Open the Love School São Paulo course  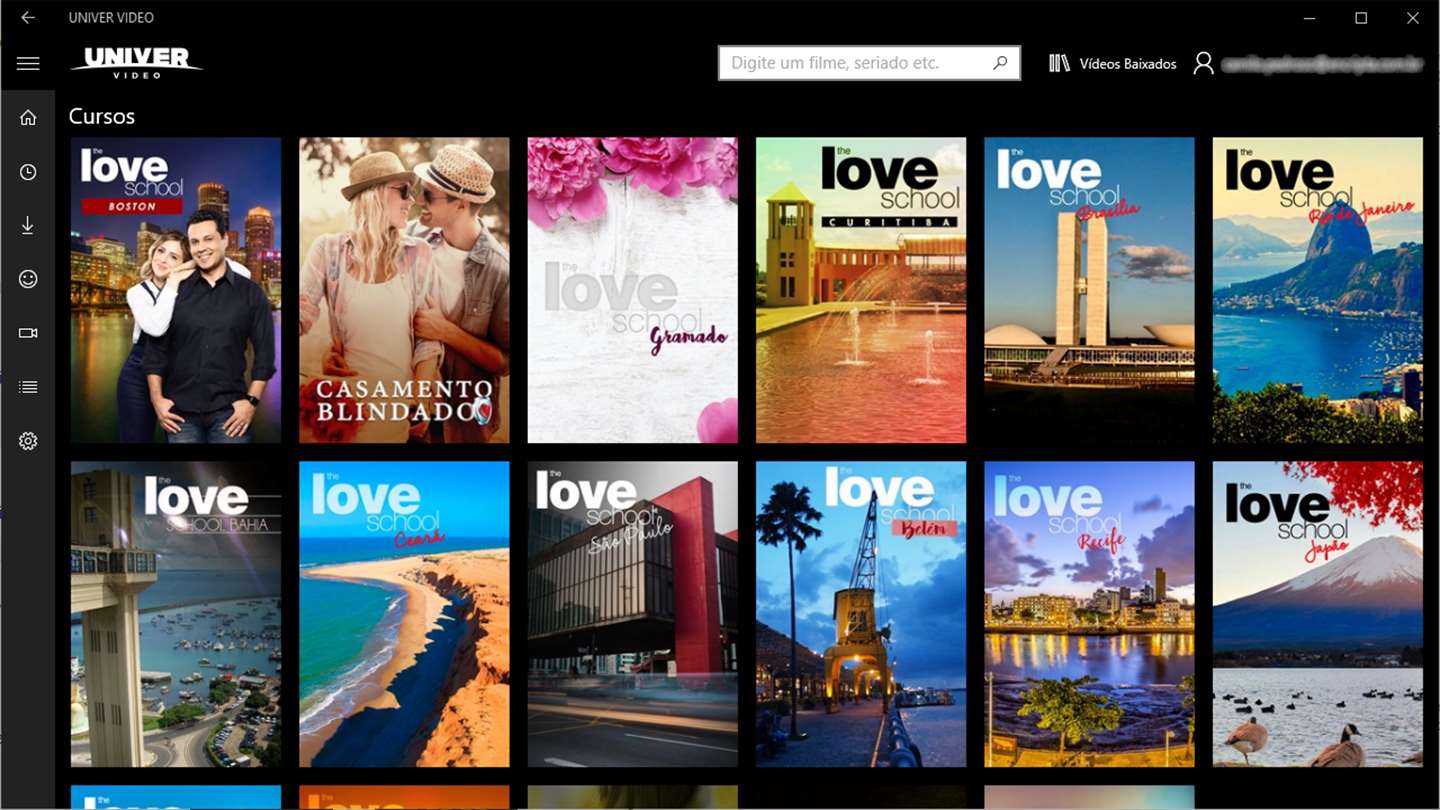click(633, 614)
